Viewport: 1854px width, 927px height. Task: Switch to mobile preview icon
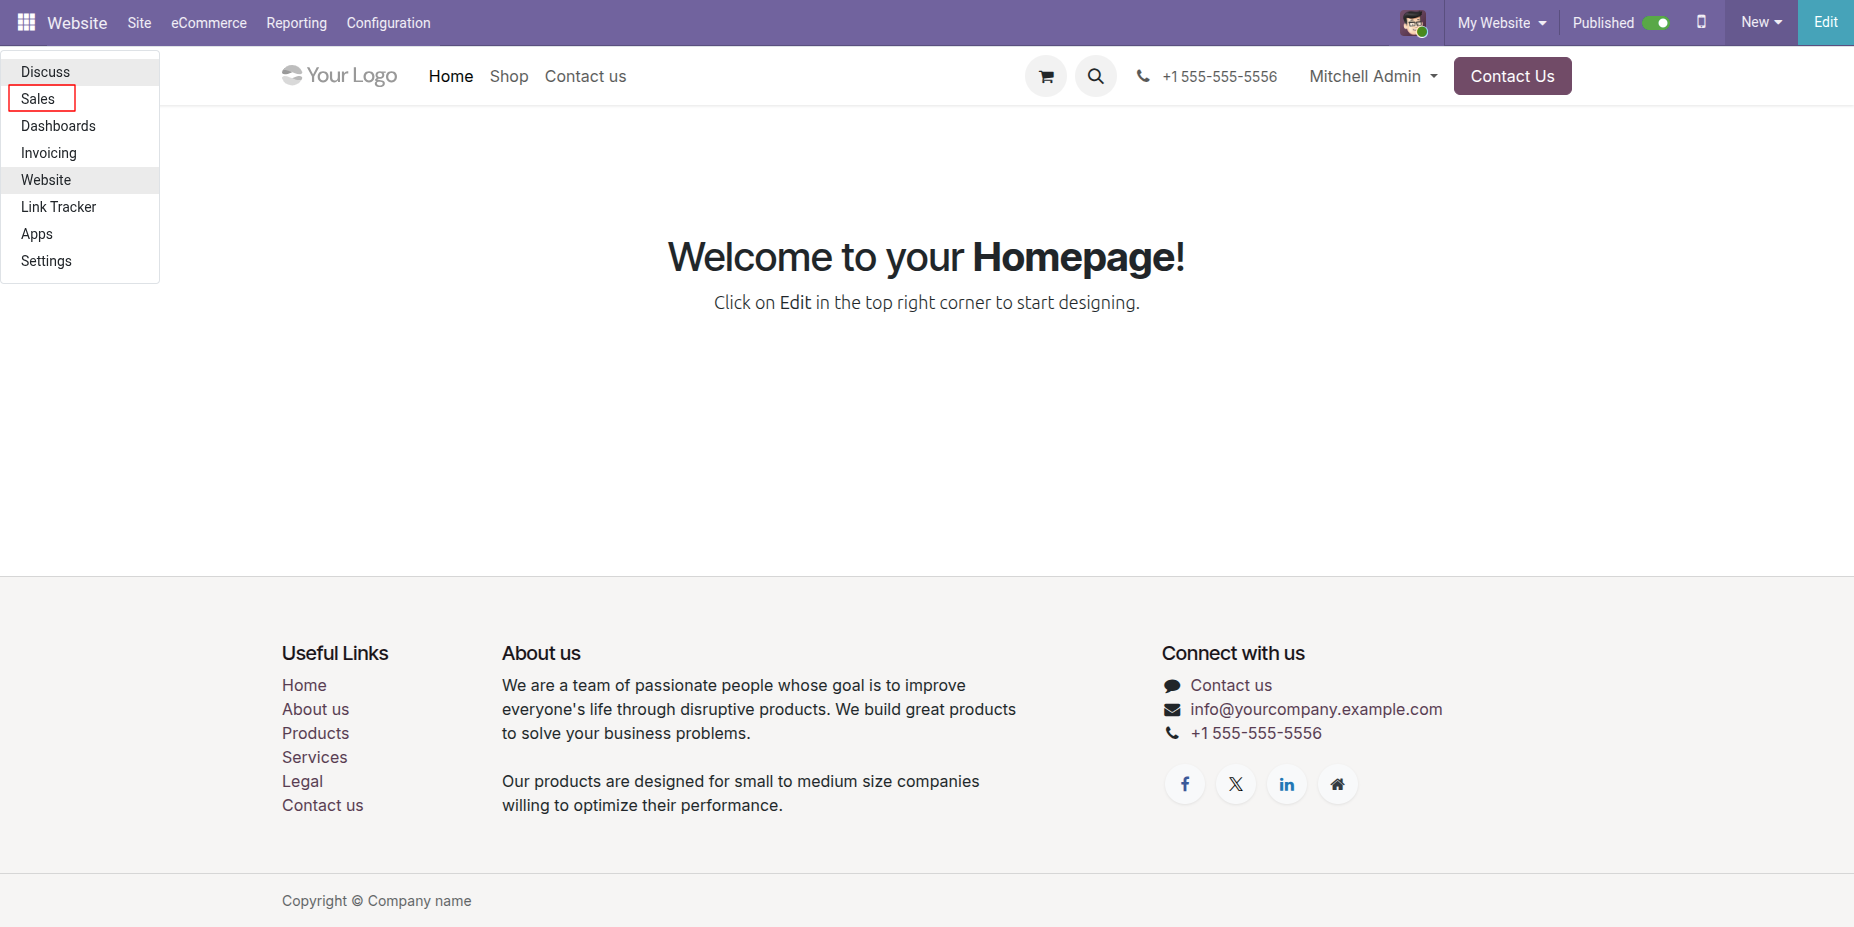[1701, 22]
